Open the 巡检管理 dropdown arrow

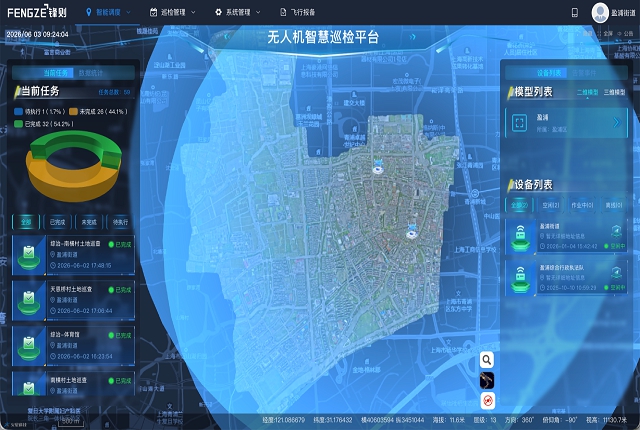(193, 13)
